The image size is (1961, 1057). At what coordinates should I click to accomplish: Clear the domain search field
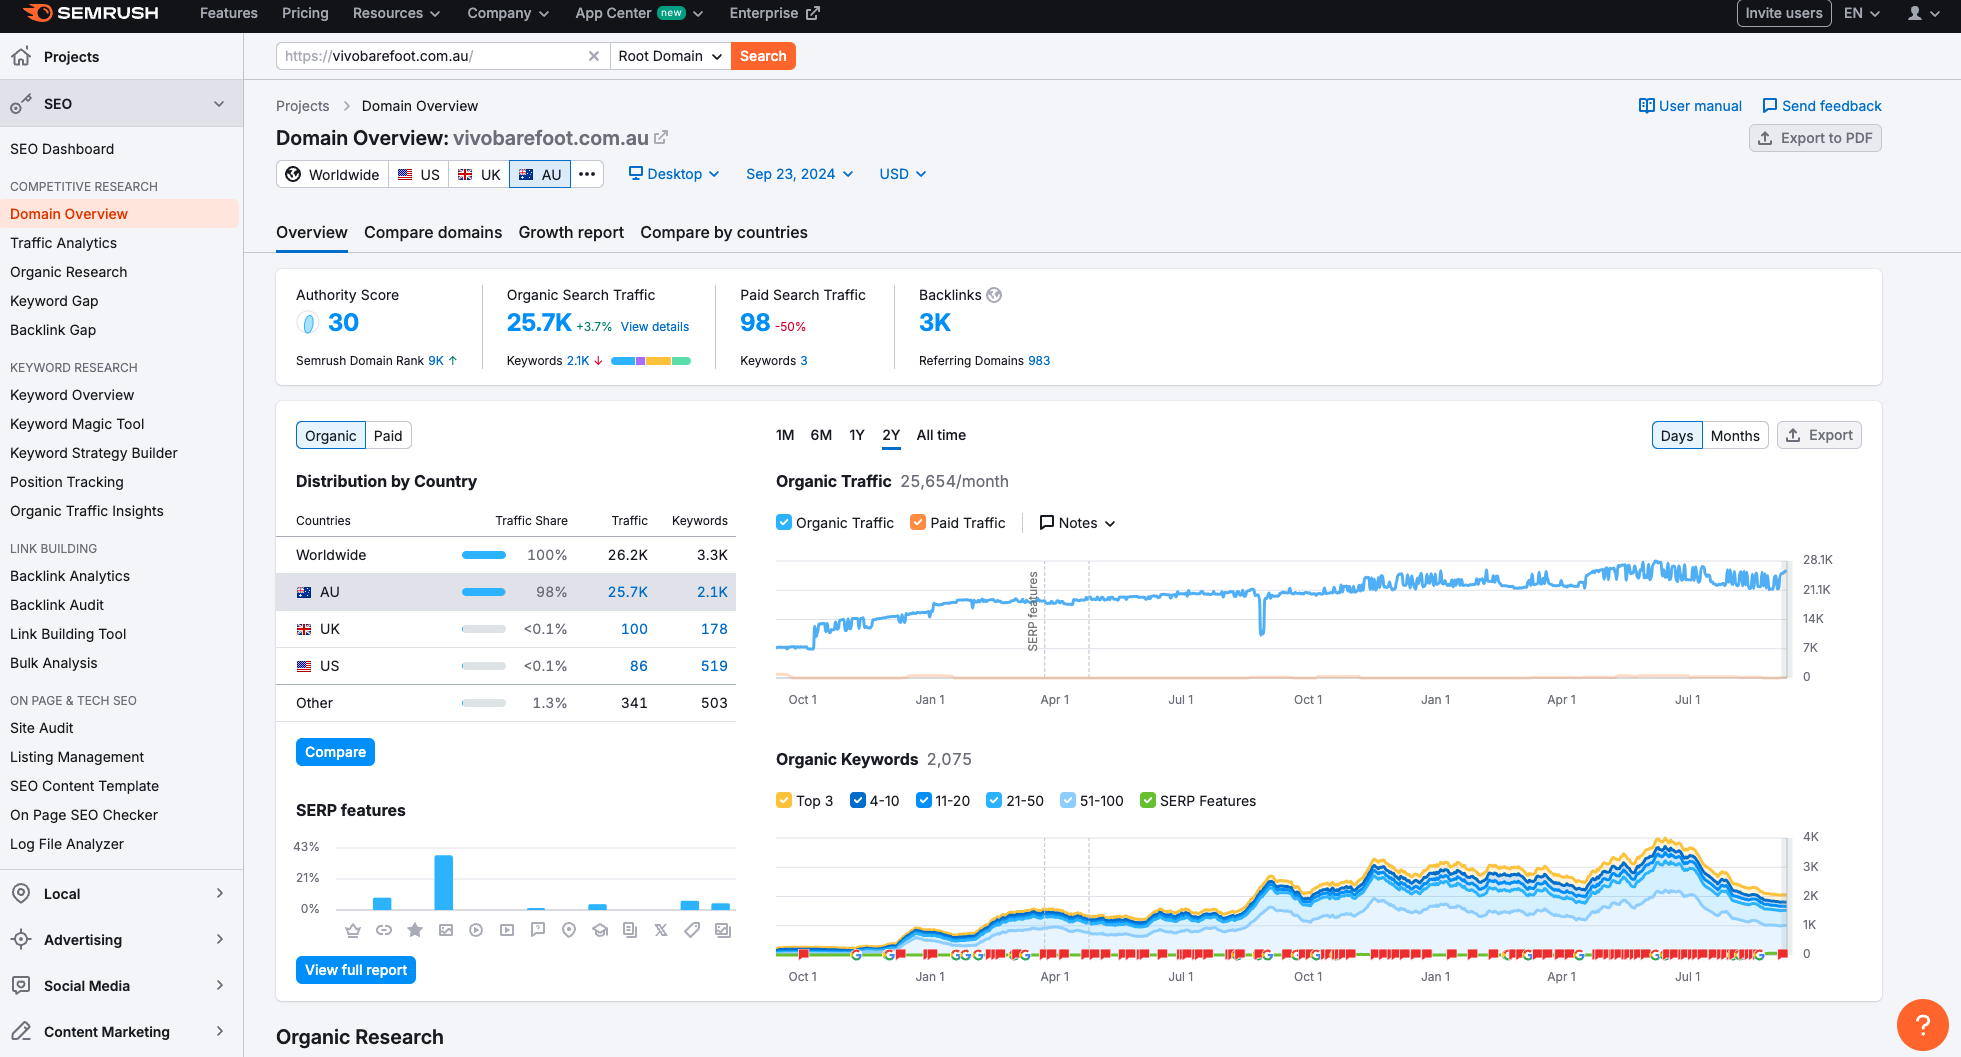[593, 56]
